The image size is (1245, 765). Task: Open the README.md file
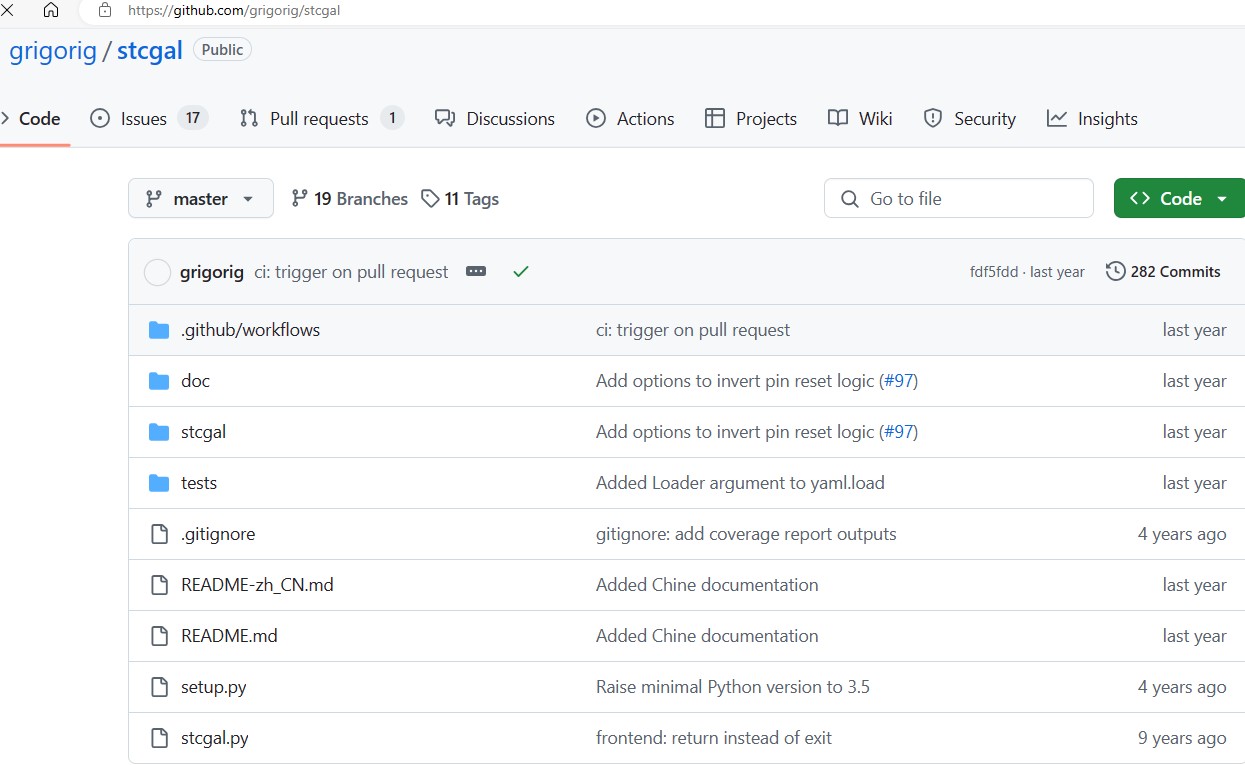click(x=229, y=636)
